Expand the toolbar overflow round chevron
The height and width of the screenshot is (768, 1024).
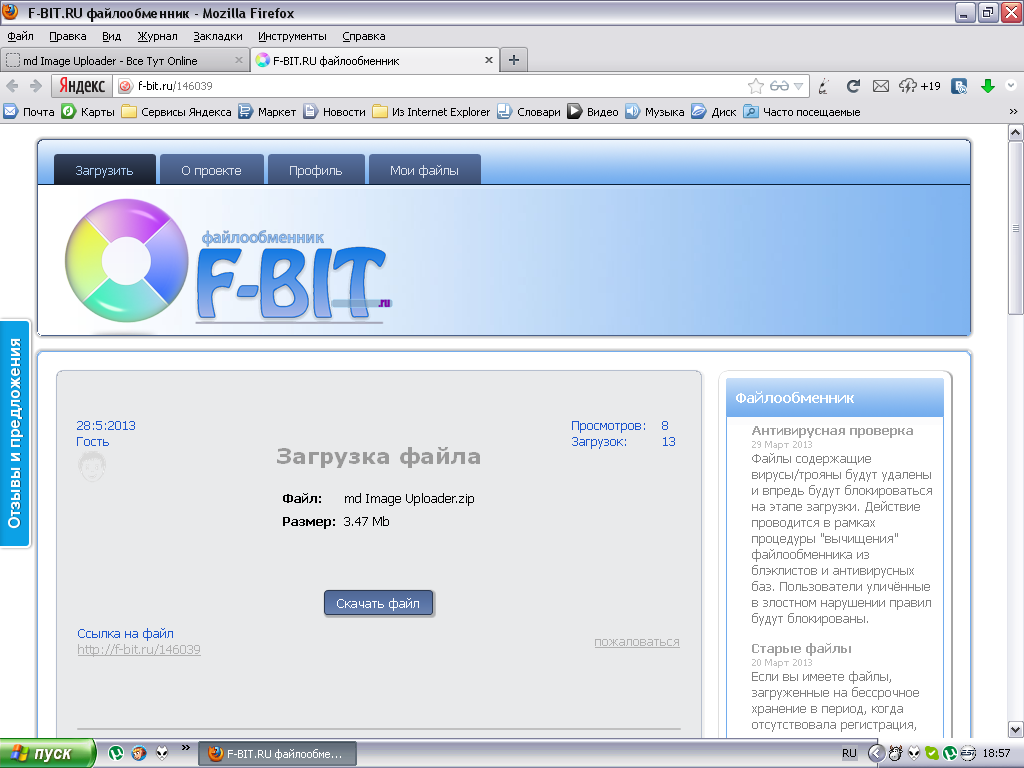point(1011,85)
